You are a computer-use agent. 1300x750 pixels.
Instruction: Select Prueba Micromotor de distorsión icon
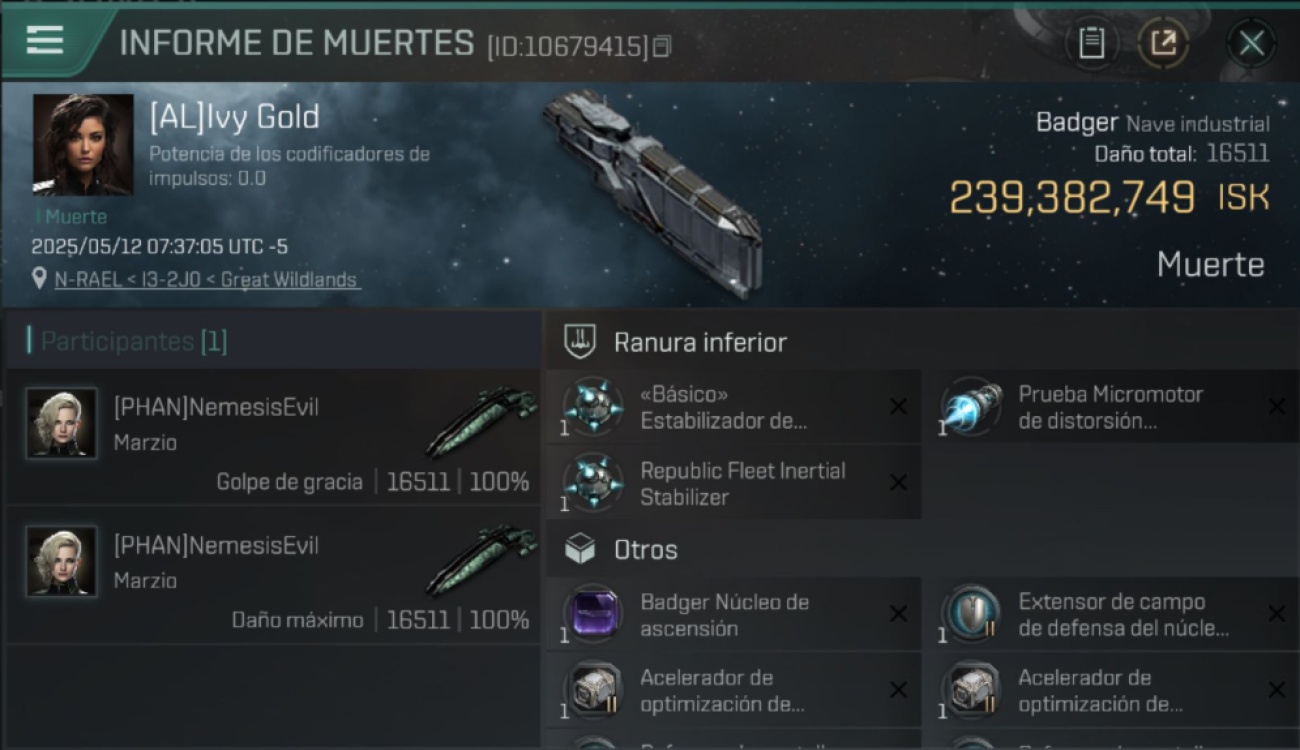971,407
